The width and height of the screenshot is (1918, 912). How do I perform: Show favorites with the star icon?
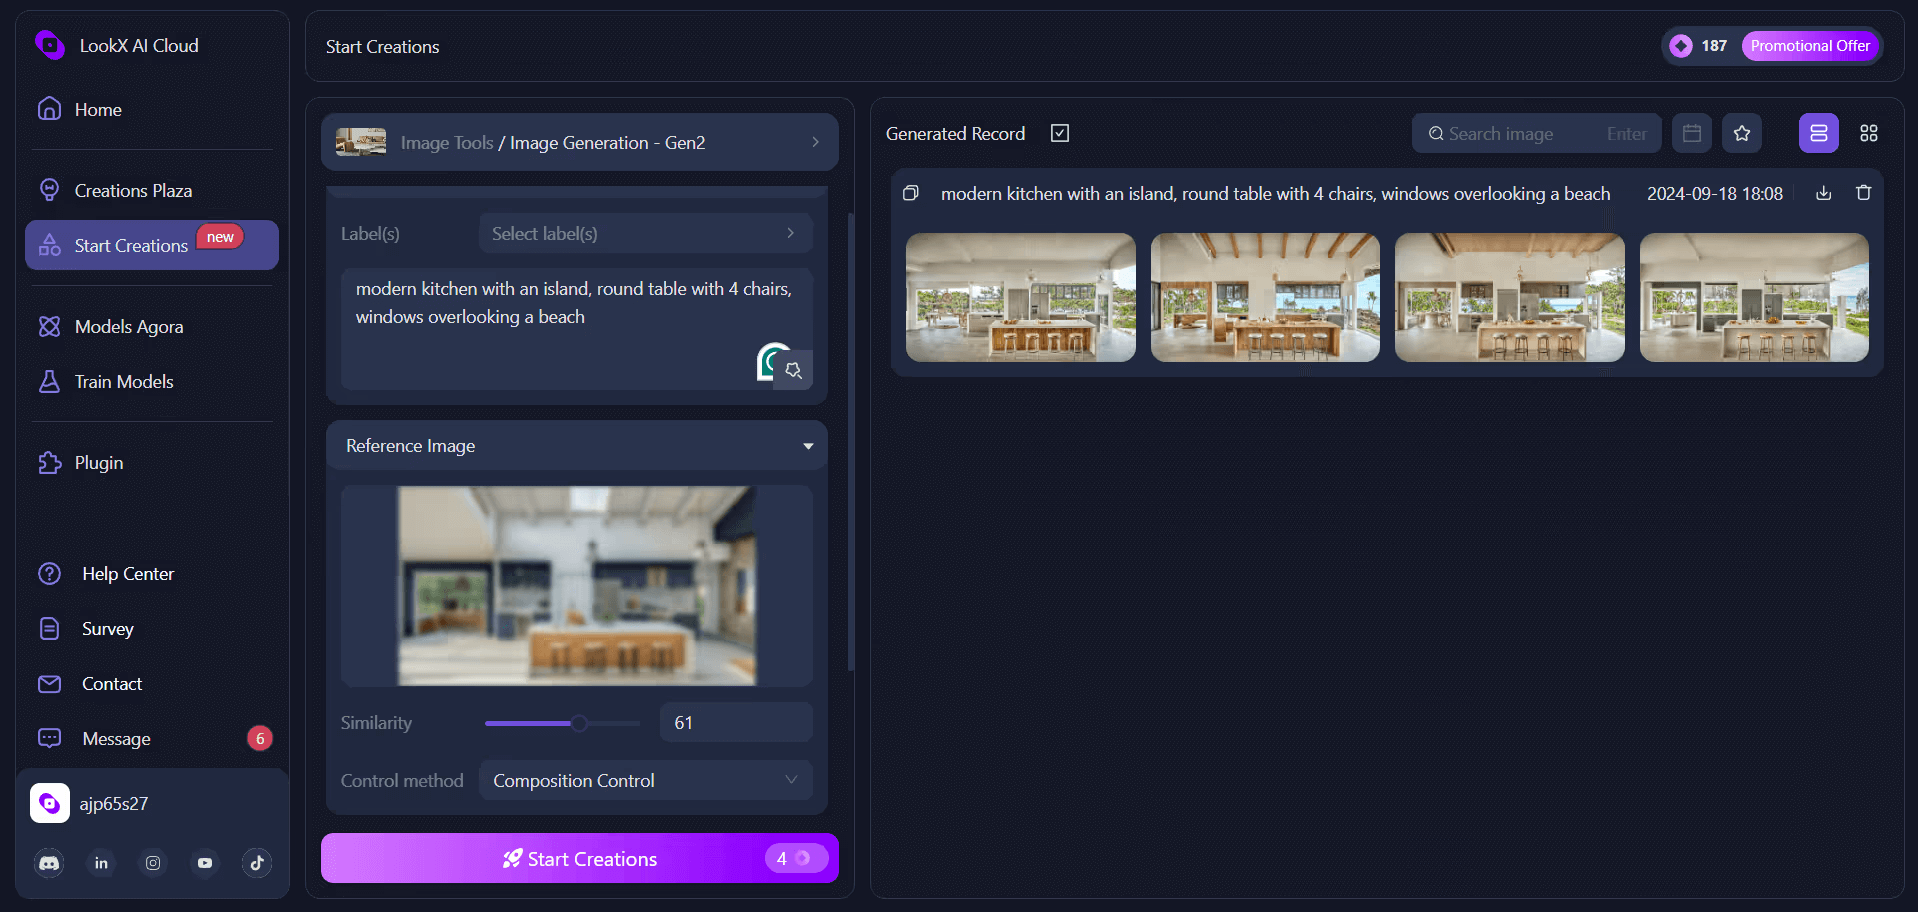[1742, 133]
